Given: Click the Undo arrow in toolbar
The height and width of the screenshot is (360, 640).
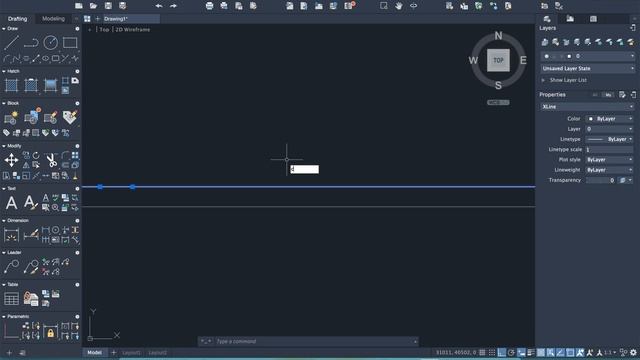Looking at the screenshot, I should [159, 6].
